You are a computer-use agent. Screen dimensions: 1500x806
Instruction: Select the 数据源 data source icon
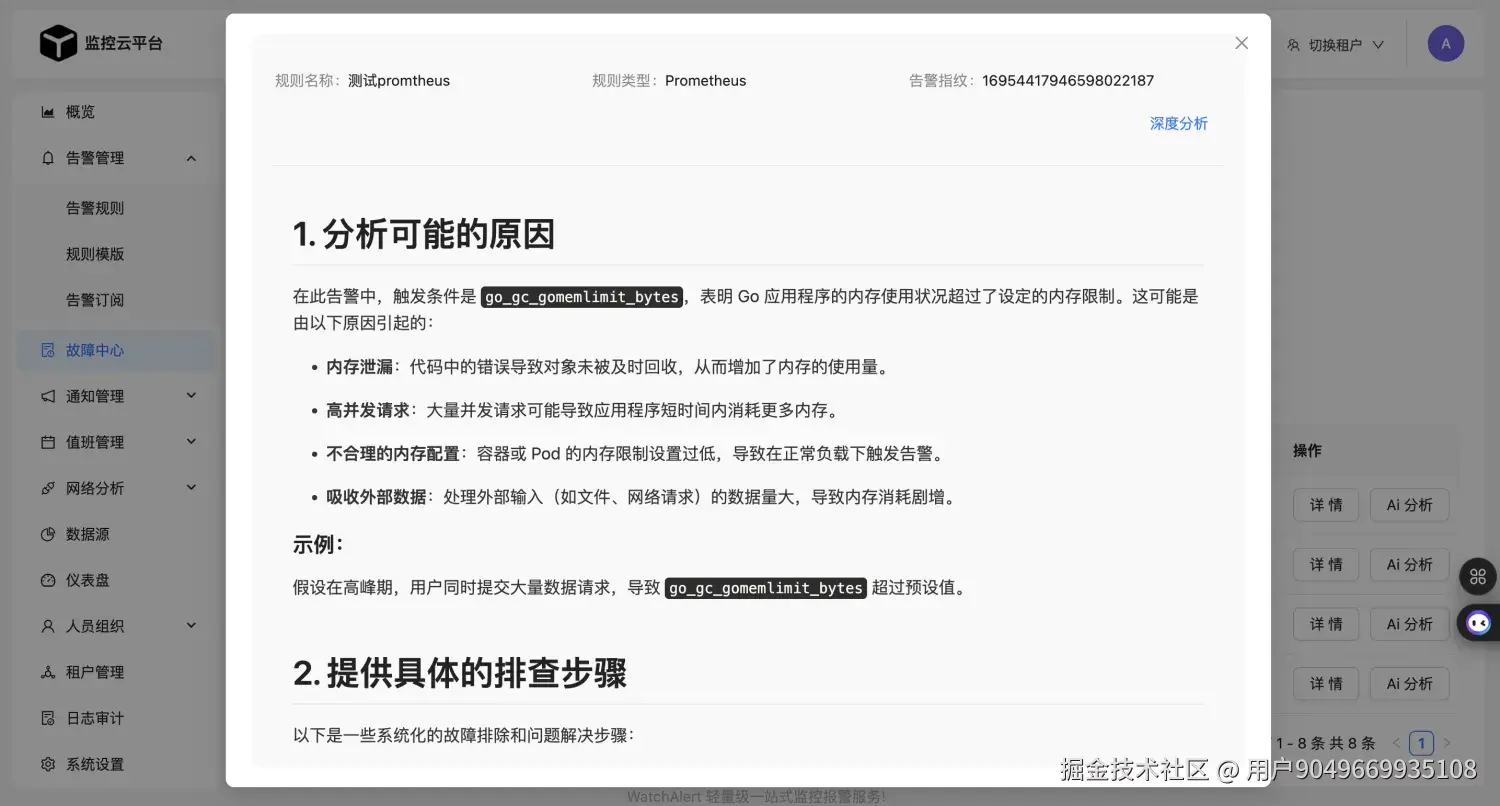point(47,534)
